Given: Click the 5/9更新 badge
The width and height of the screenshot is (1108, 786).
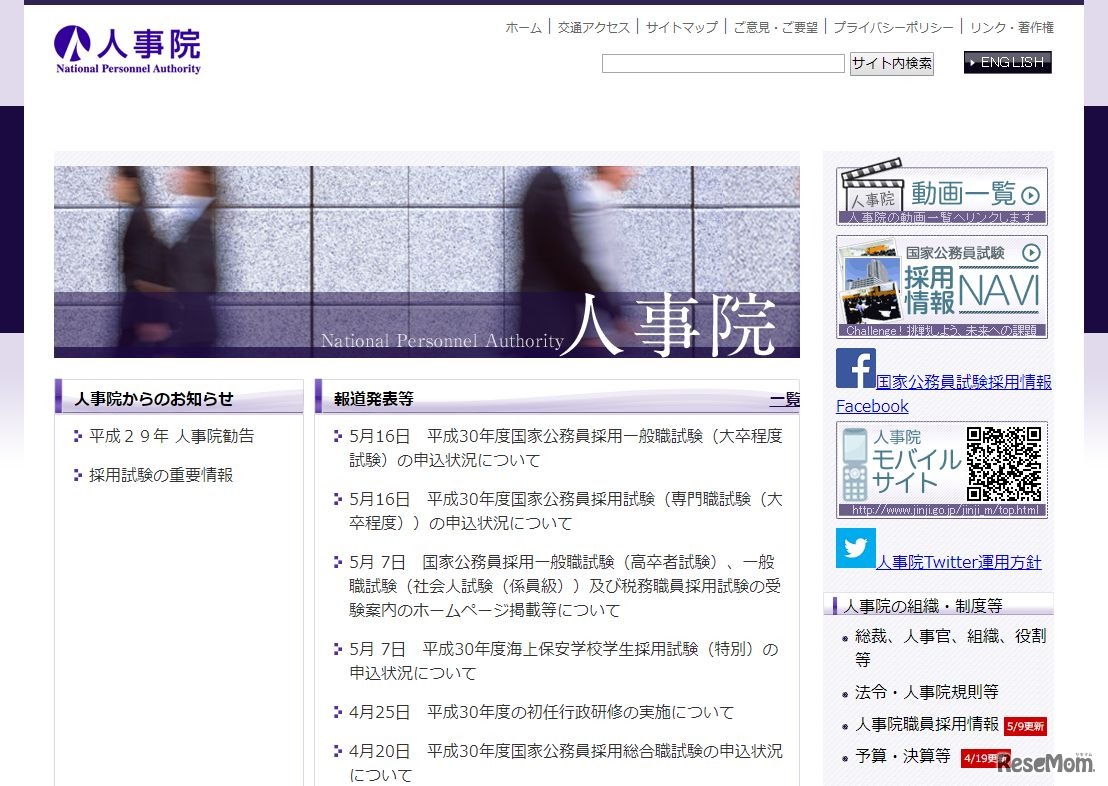Looking at the screenshot, I should pos(1025,726).
